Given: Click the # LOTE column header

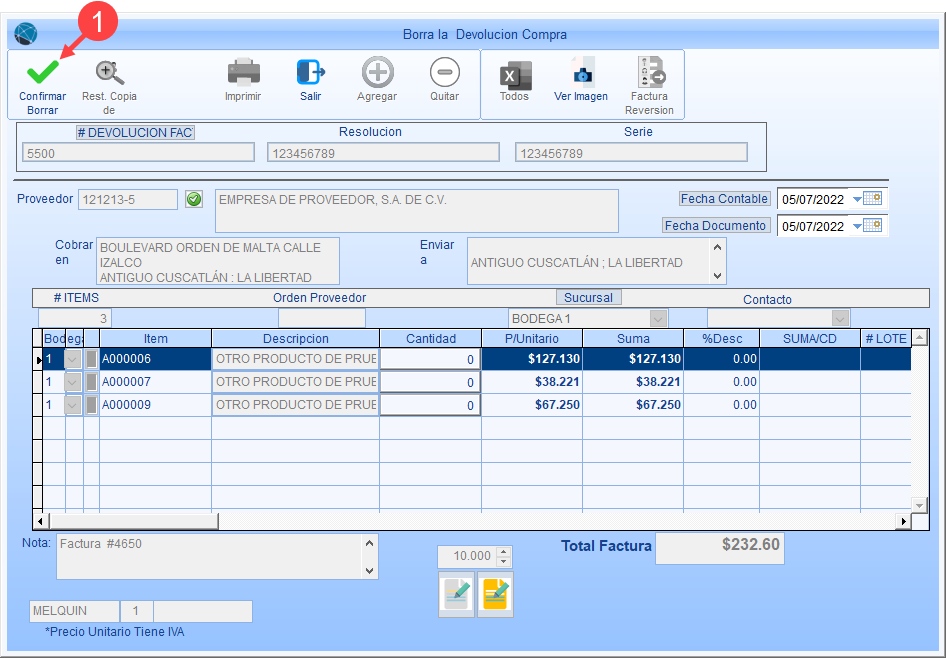Looking at the screenshot, I should tap(886, 338).
